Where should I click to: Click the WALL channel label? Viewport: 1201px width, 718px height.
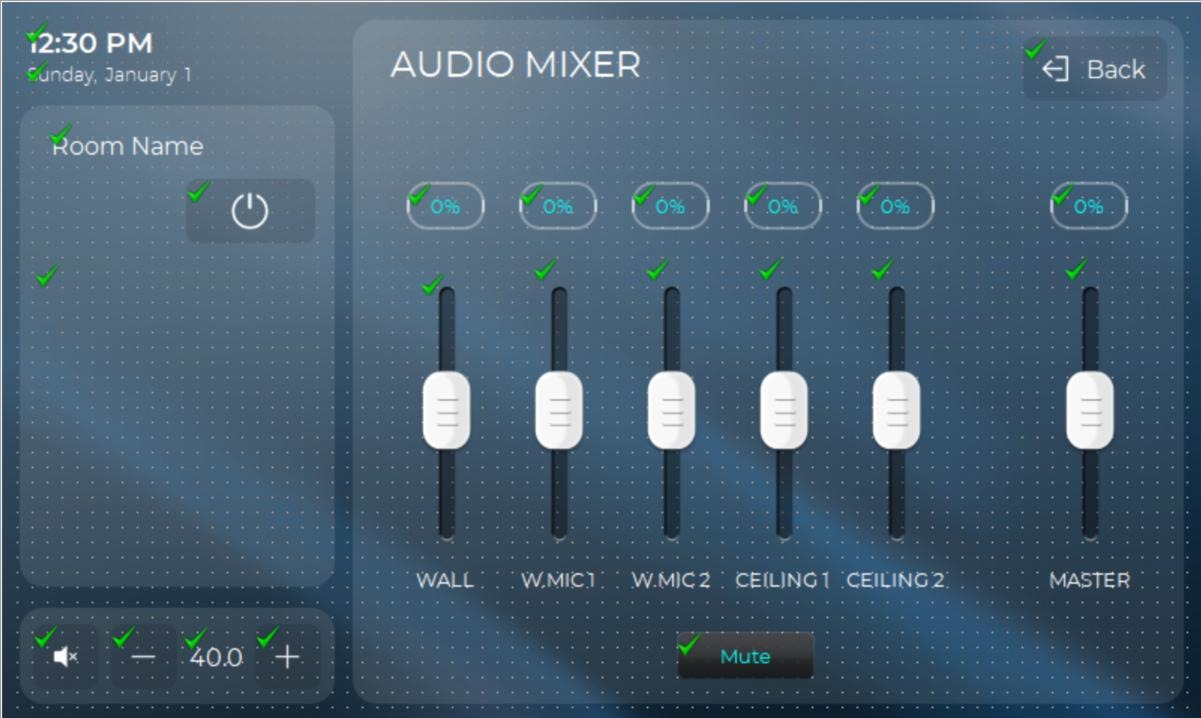point(445,580)
